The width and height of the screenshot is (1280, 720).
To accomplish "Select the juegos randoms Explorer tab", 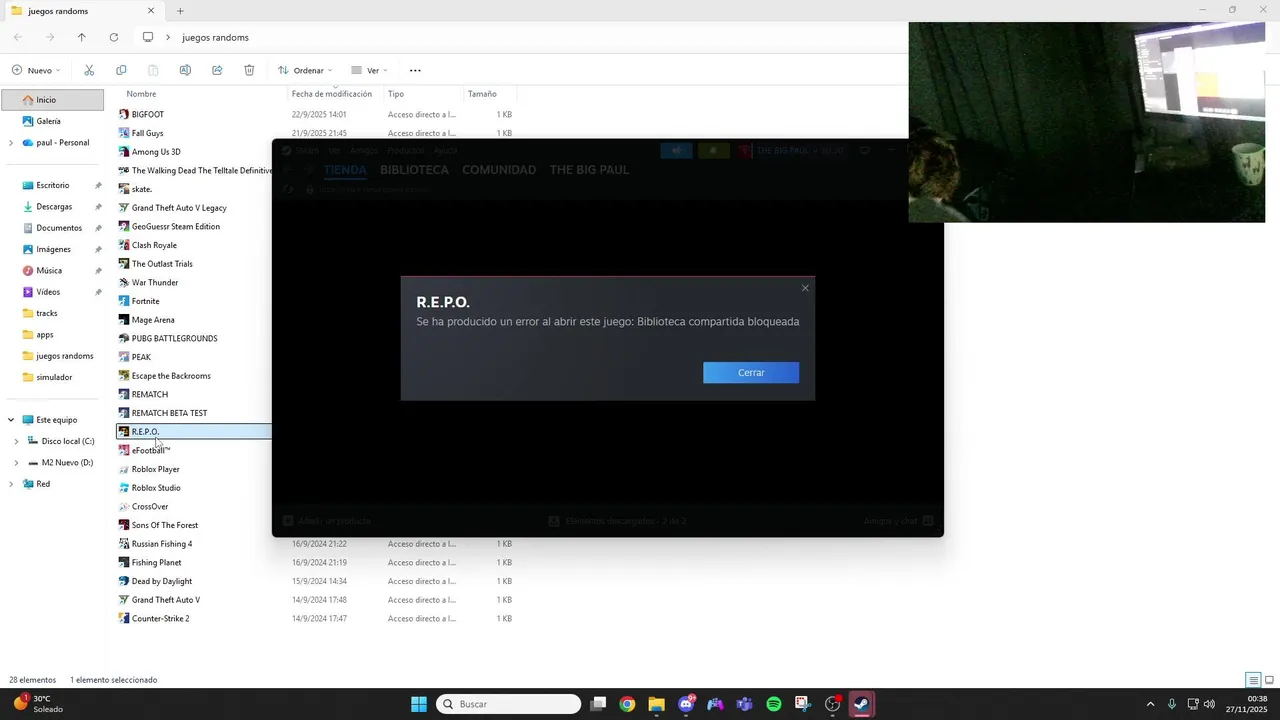I will coord(82,11).
